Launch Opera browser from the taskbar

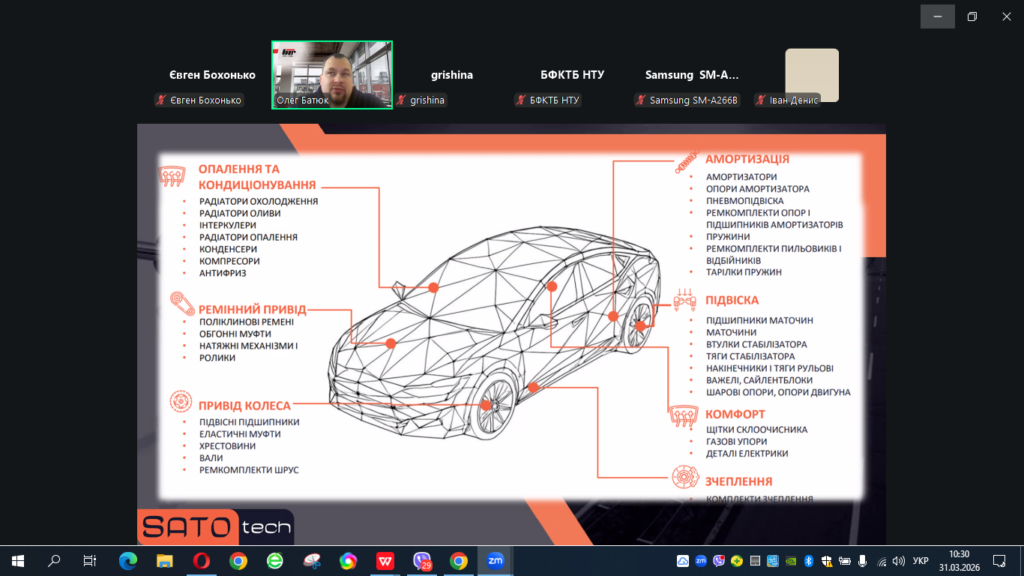[x=201, y=561]
